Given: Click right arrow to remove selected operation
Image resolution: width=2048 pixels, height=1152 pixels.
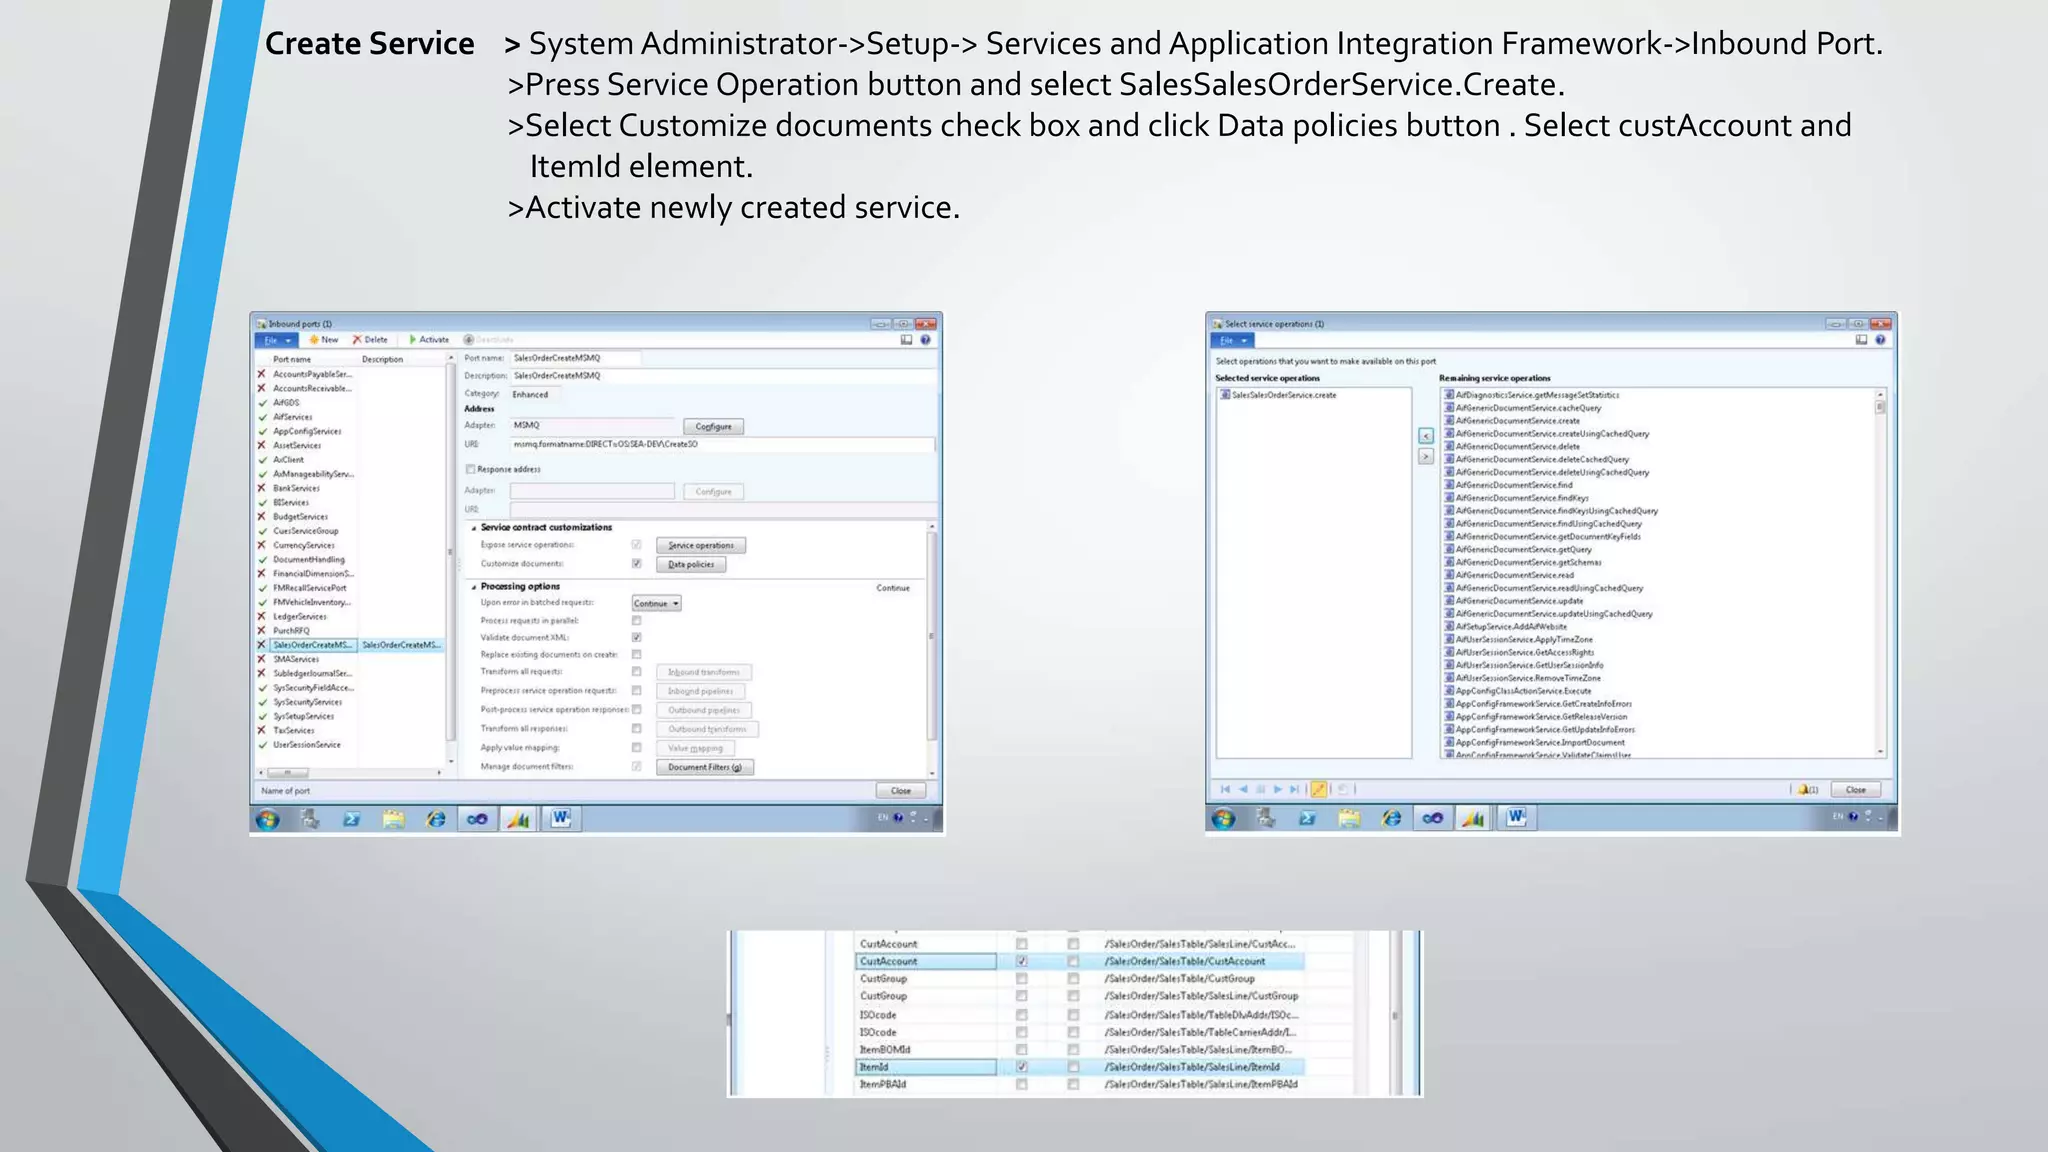Looking at the screenshot, I should 1426,457.
